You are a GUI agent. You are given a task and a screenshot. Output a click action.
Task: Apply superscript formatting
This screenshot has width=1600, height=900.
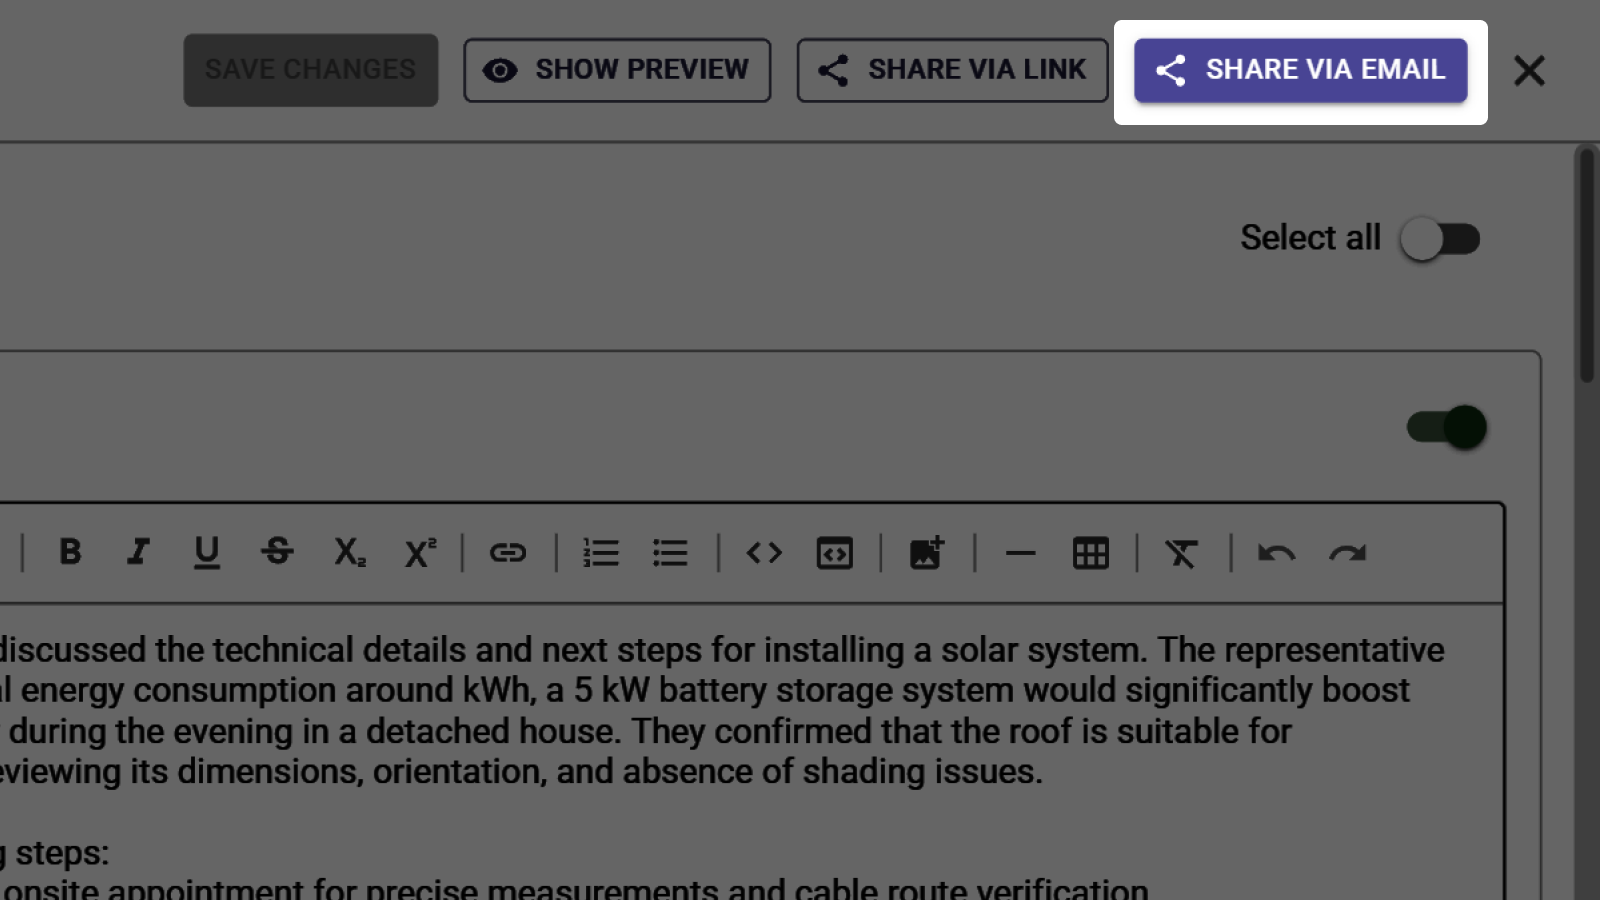click(420, 552)
